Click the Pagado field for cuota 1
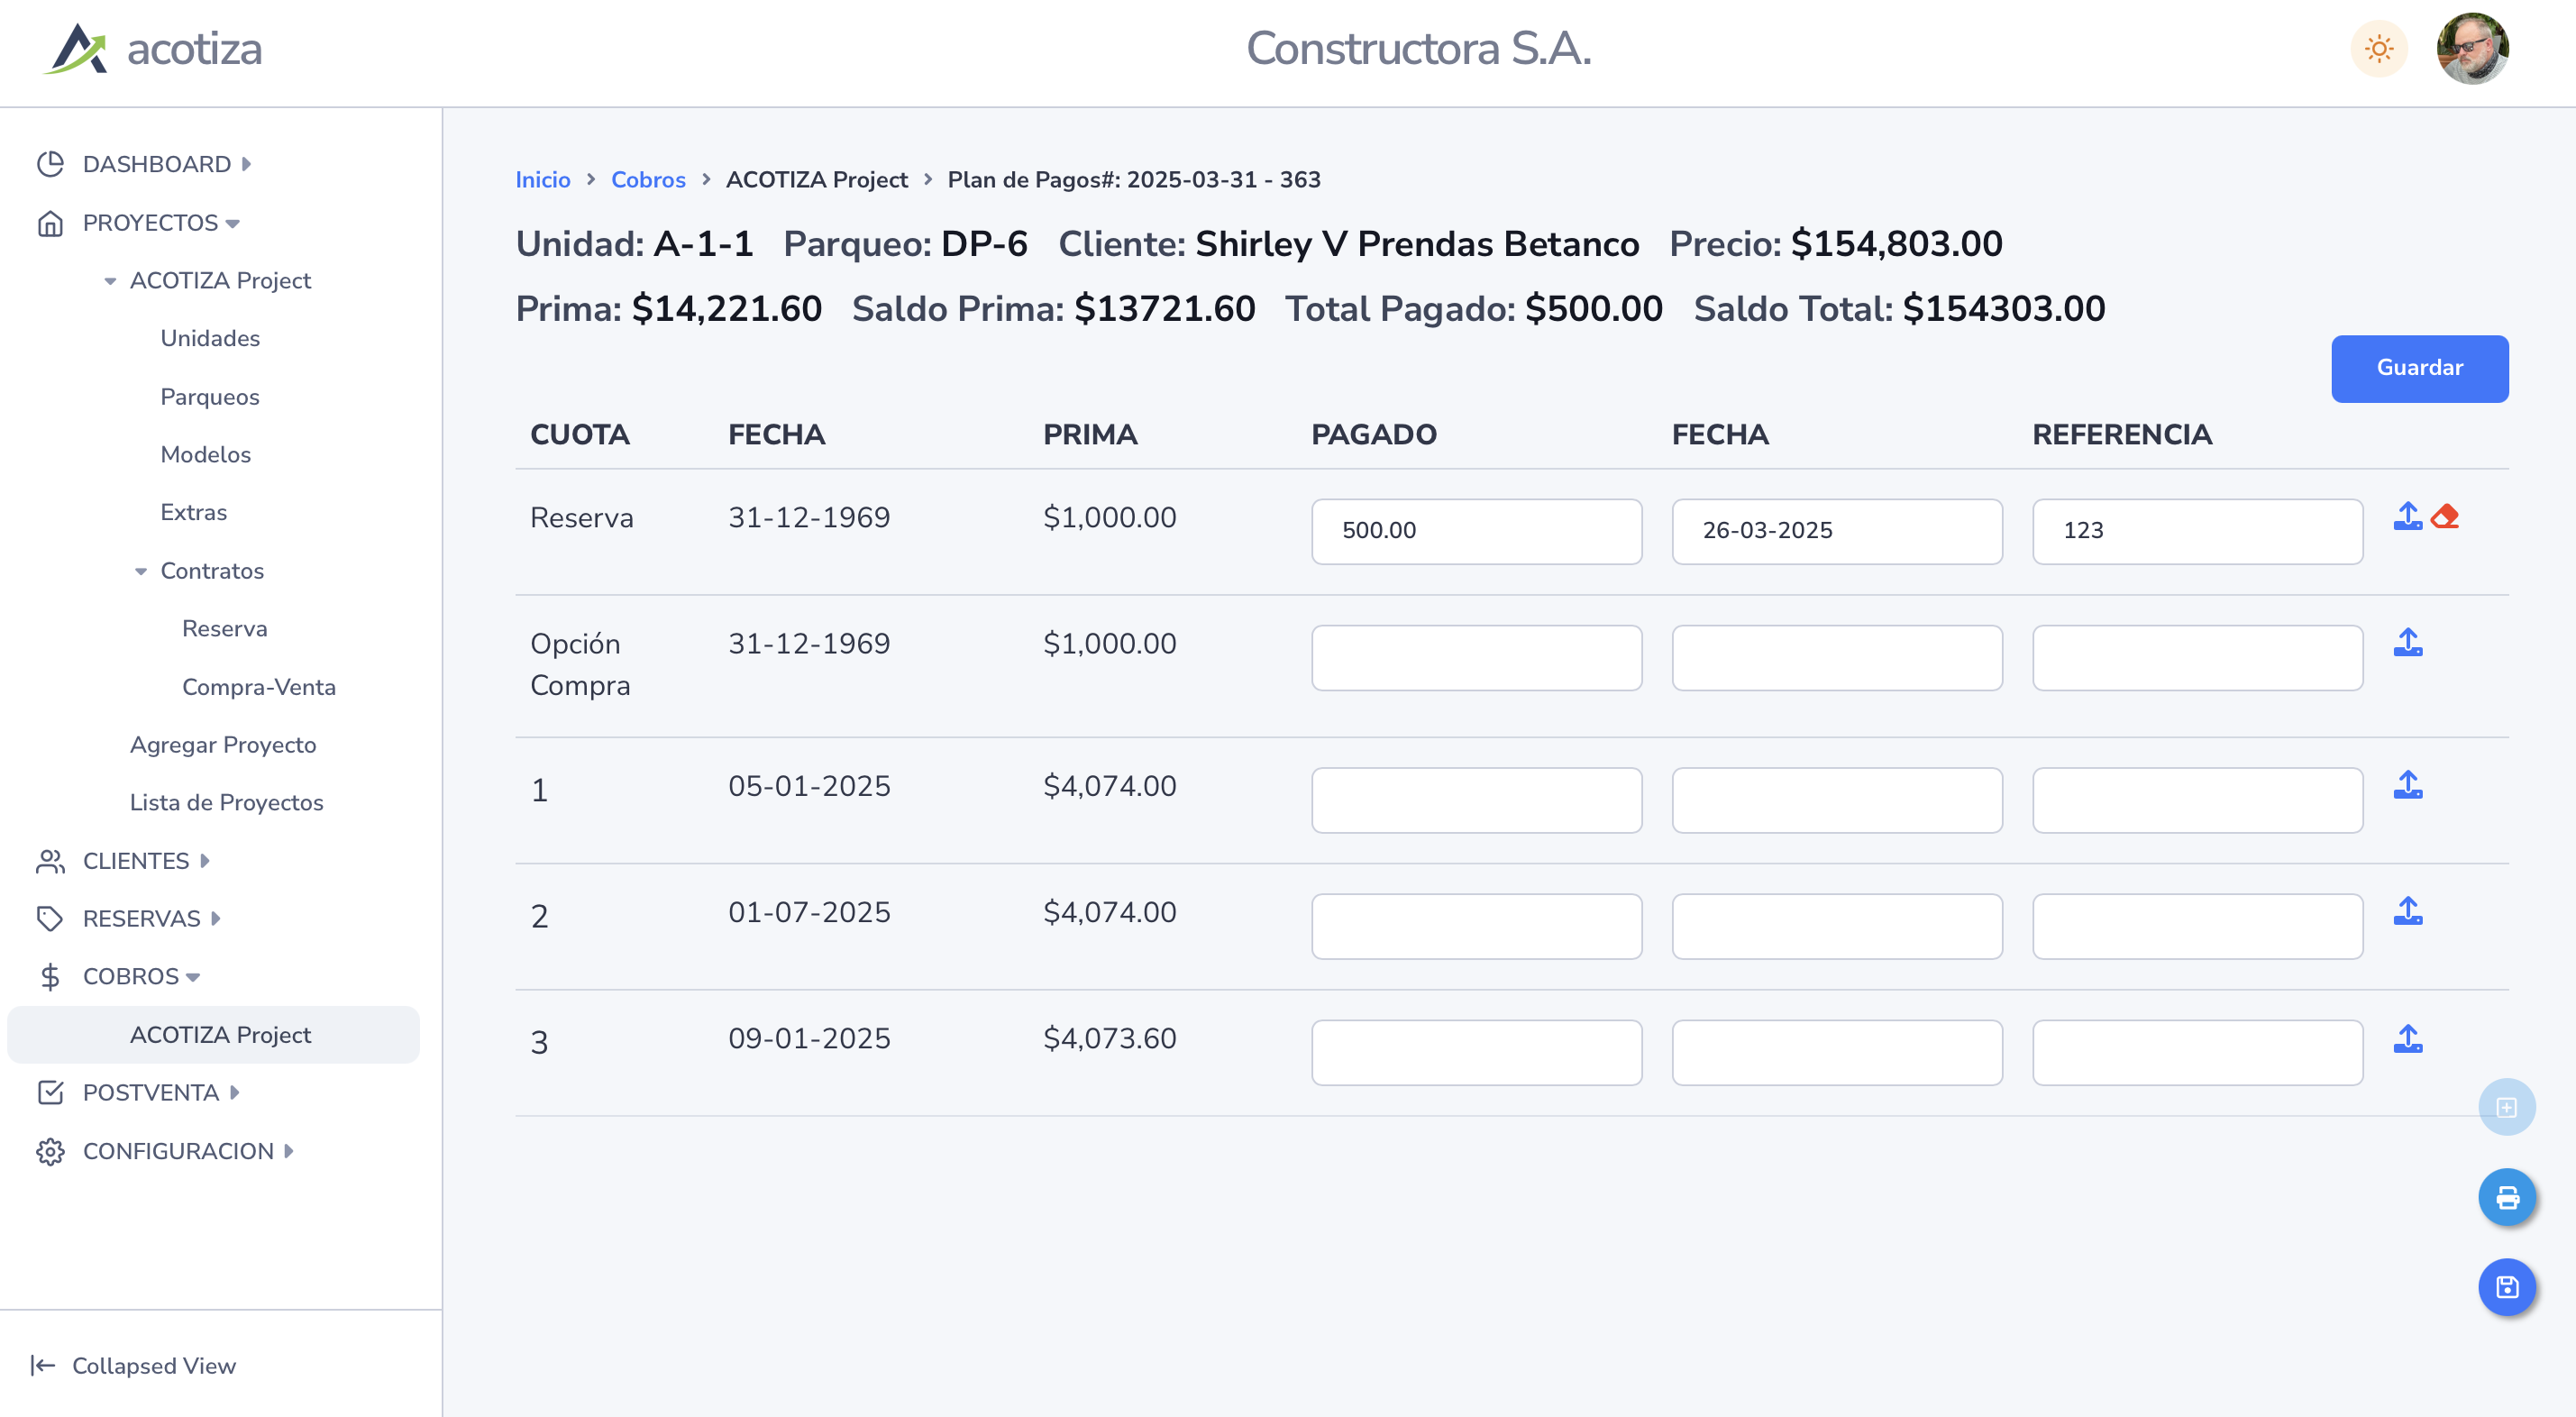This screenshot has height=1417, width=2576. [x=1476, y=800]
